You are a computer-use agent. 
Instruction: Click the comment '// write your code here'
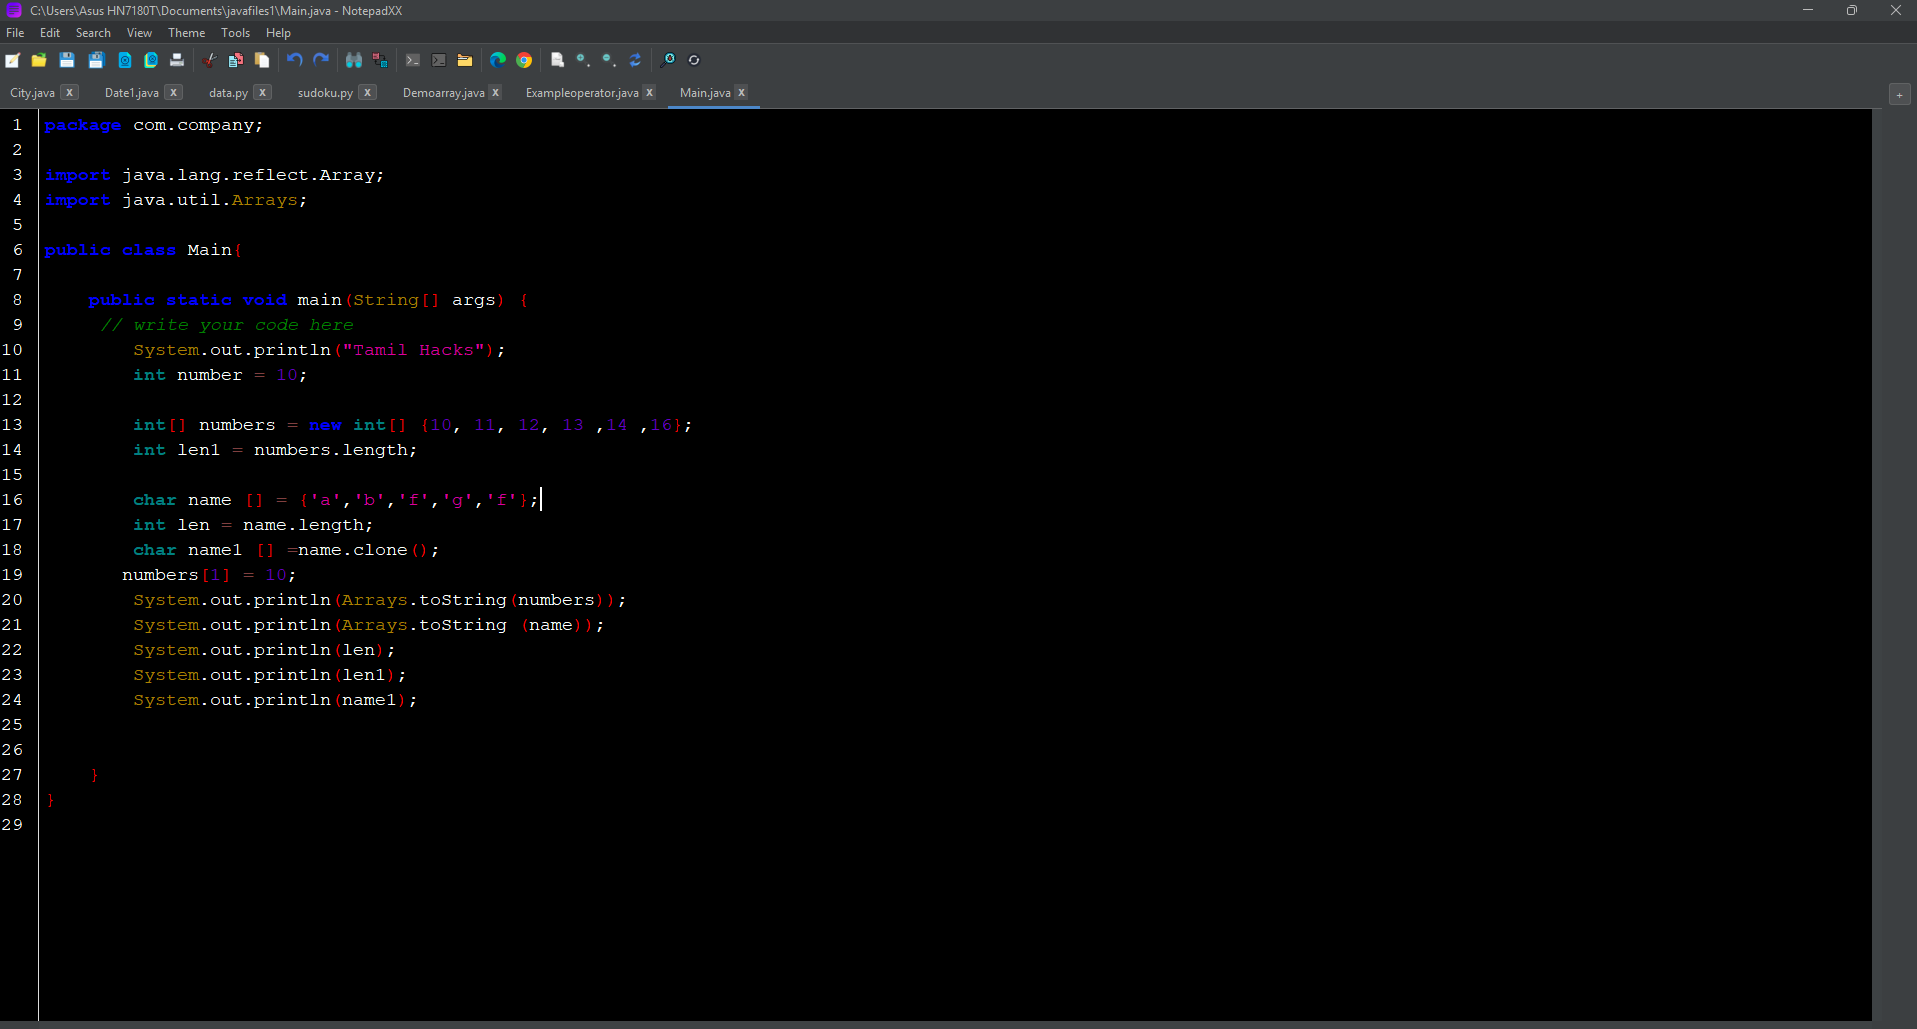[227, 325]
